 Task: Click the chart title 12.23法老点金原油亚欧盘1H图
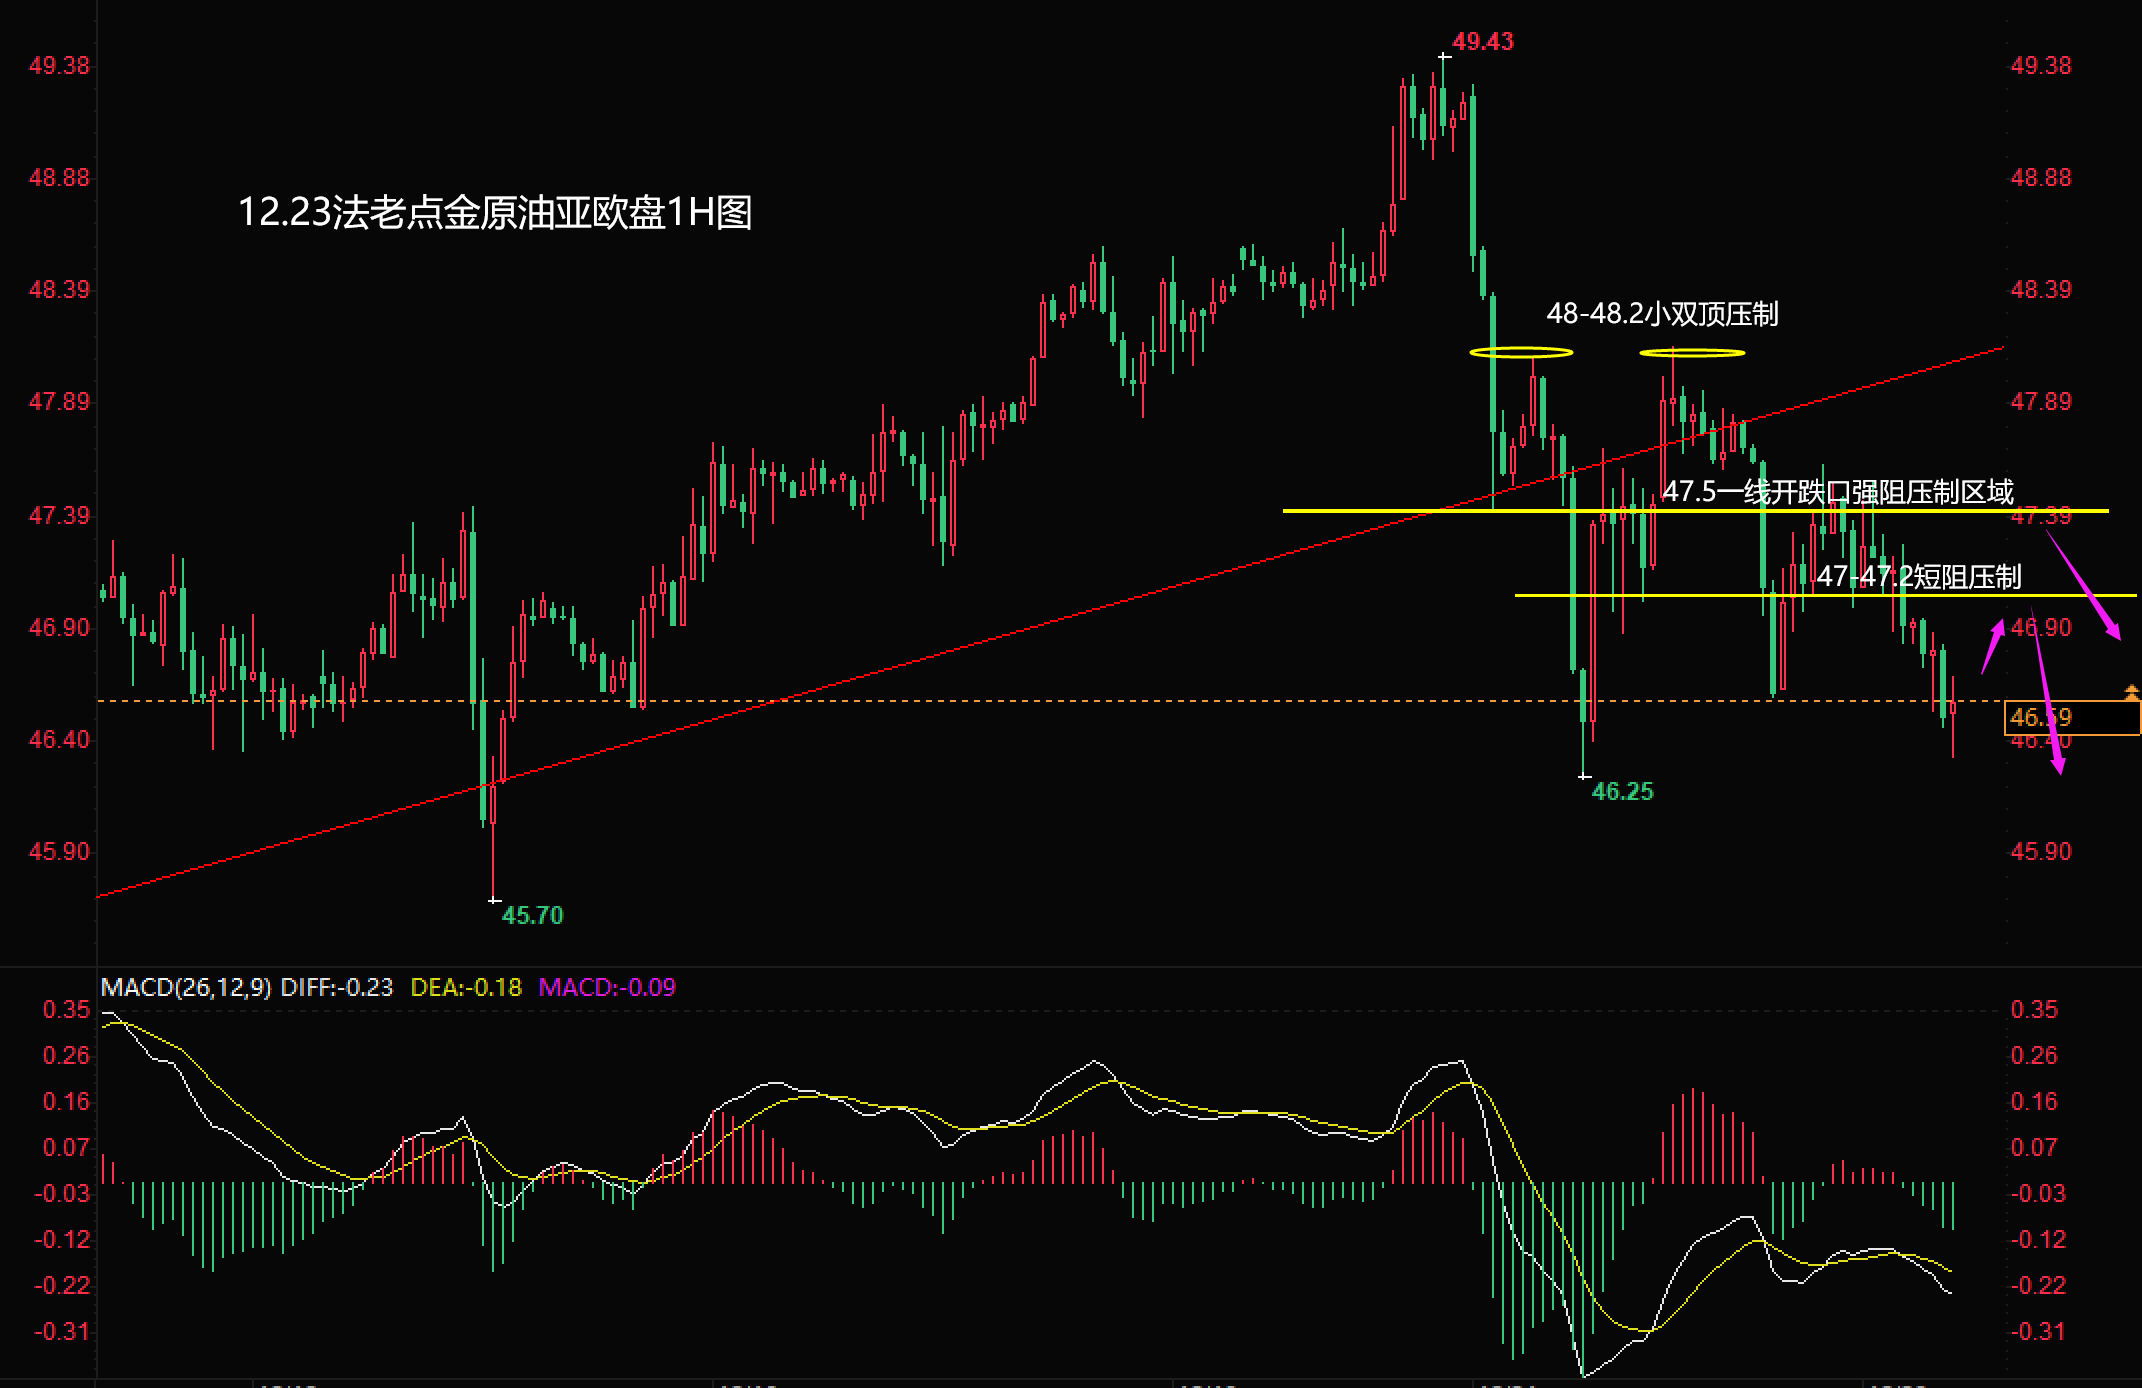tap(495, 212)
